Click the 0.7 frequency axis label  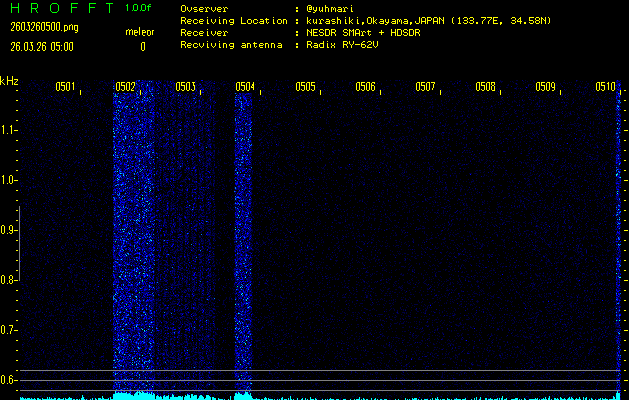point(10,330)
